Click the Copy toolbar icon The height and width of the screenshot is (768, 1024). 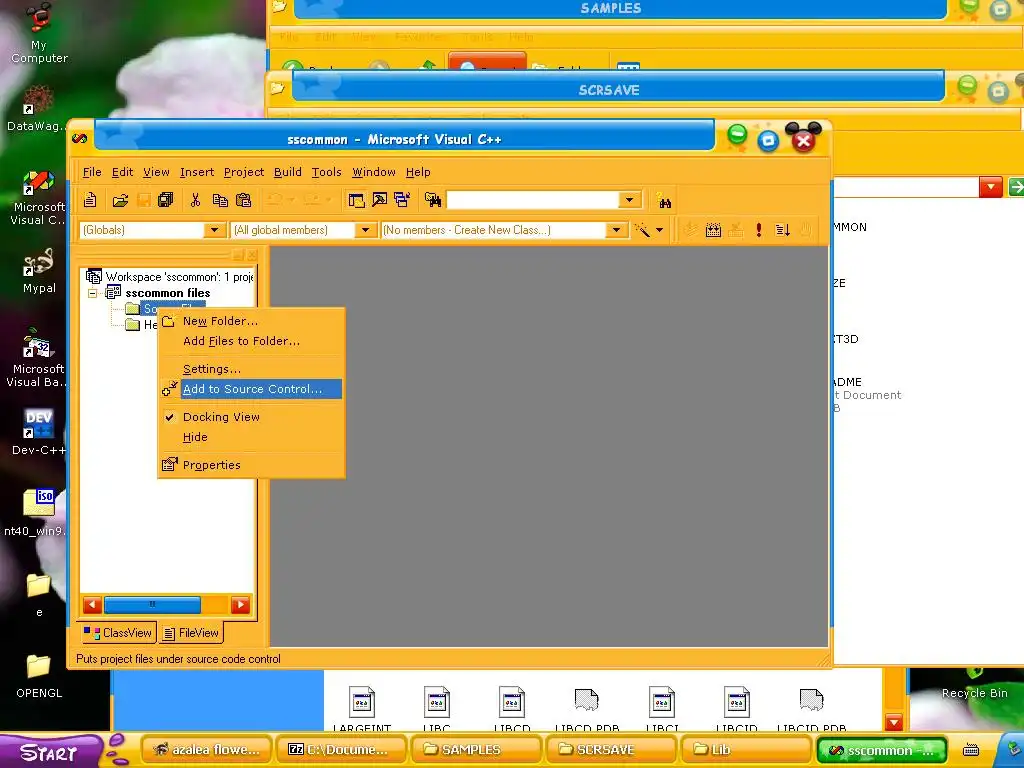tap(220, 200)
